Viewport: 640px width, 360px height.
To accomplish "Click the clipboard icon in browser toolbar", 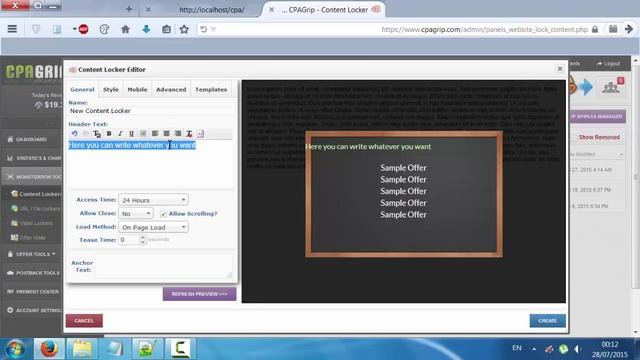I will (x=167, y=29).
